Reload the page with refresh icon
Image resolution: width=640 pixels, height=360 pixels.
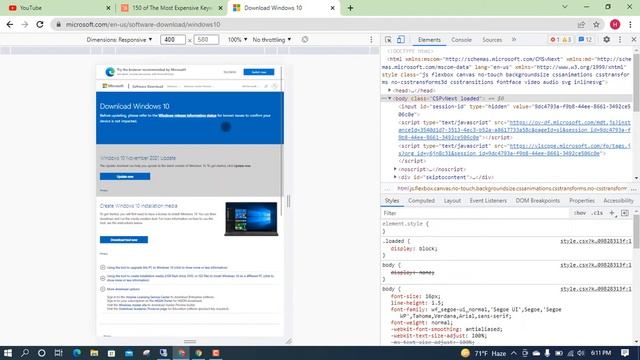(x=40, y=24)
